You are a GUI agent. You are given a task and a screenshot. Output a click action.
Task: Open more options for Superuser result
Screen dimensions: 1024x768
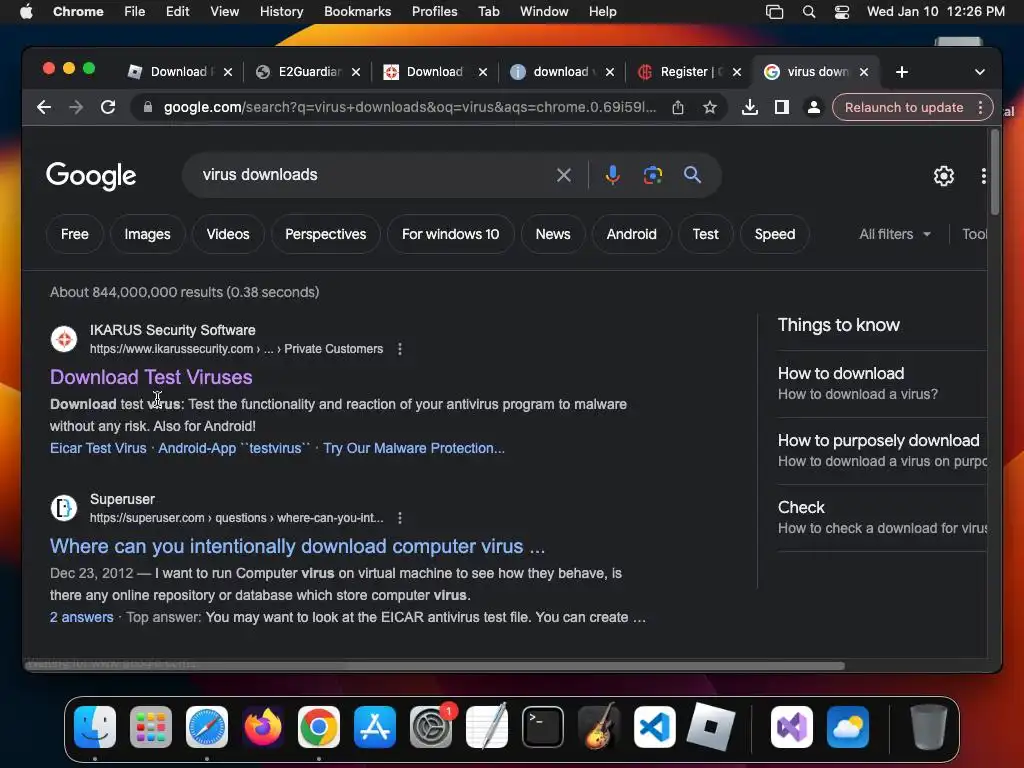pyautogui.click(x=400, y=518)
